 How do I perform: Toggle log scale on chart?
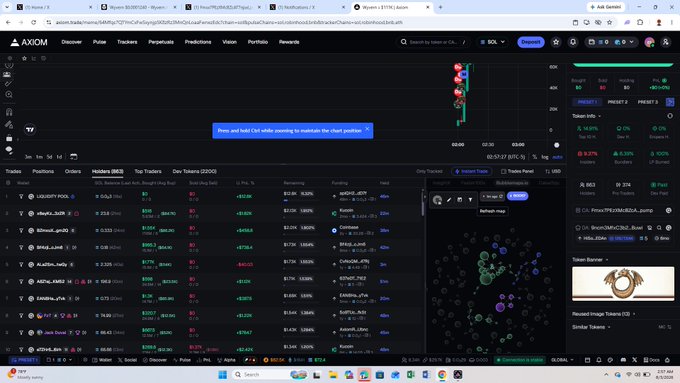click(x=545, y=157)
